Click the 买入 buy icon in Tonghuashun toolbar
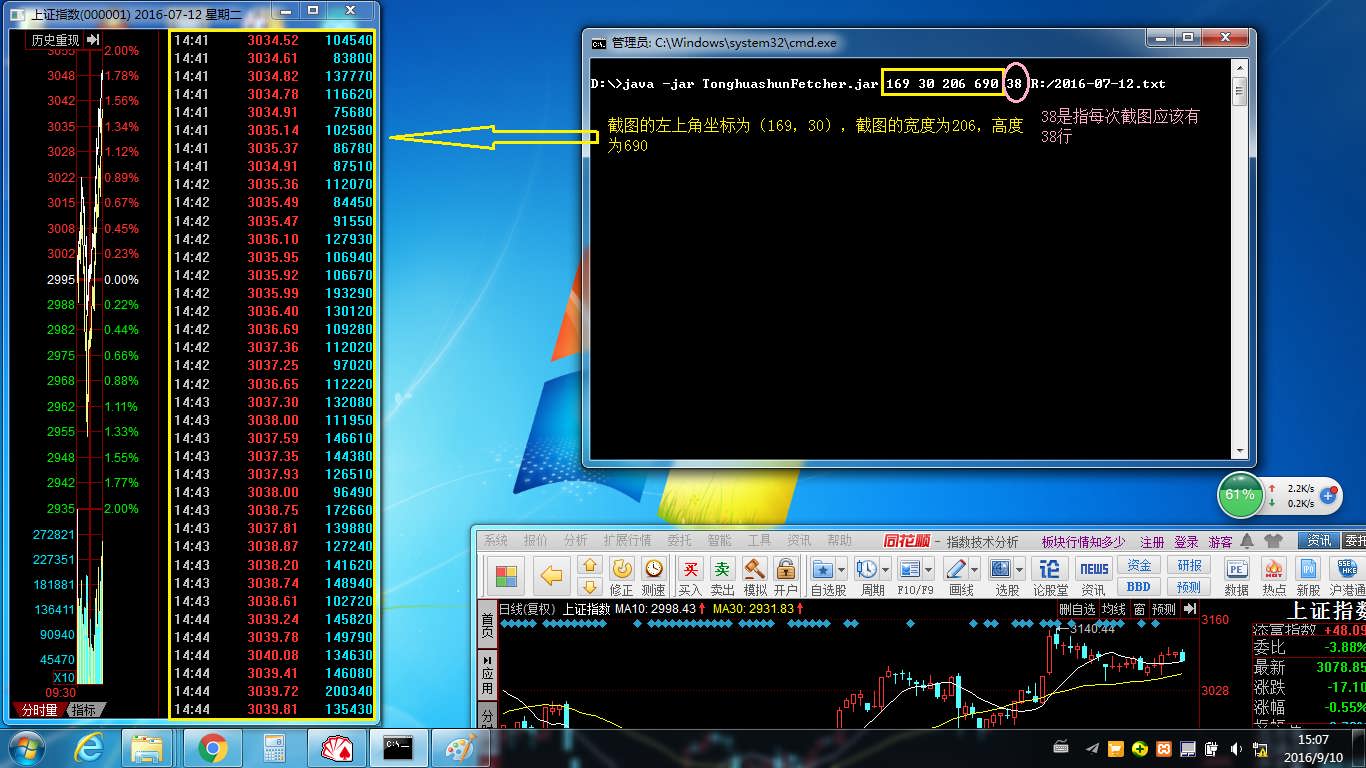The height and width of the screenshot is (768, 1366). pyautogui.click(x=690, y=569)
